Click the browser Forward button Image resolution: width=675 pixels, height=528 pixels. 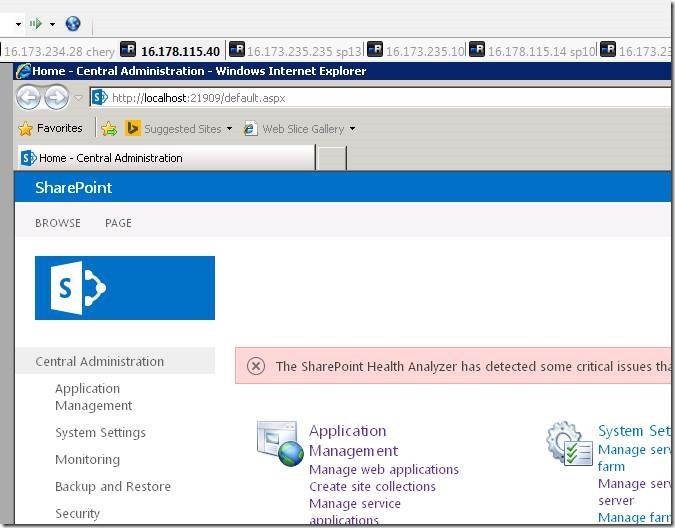point(56,97)
